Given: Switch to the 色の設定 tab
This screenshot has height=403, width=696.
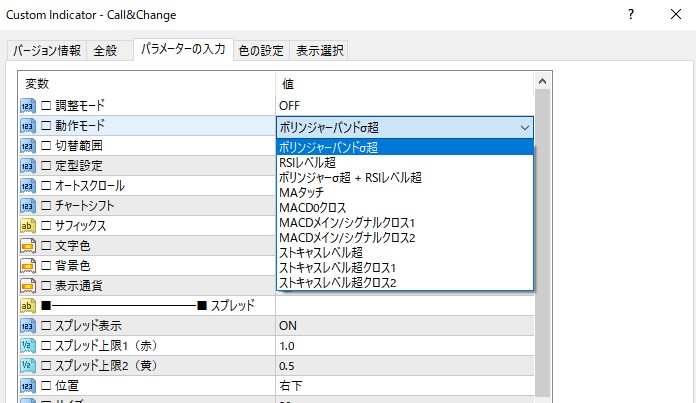Looking at the screenshot, I should 261,51.
